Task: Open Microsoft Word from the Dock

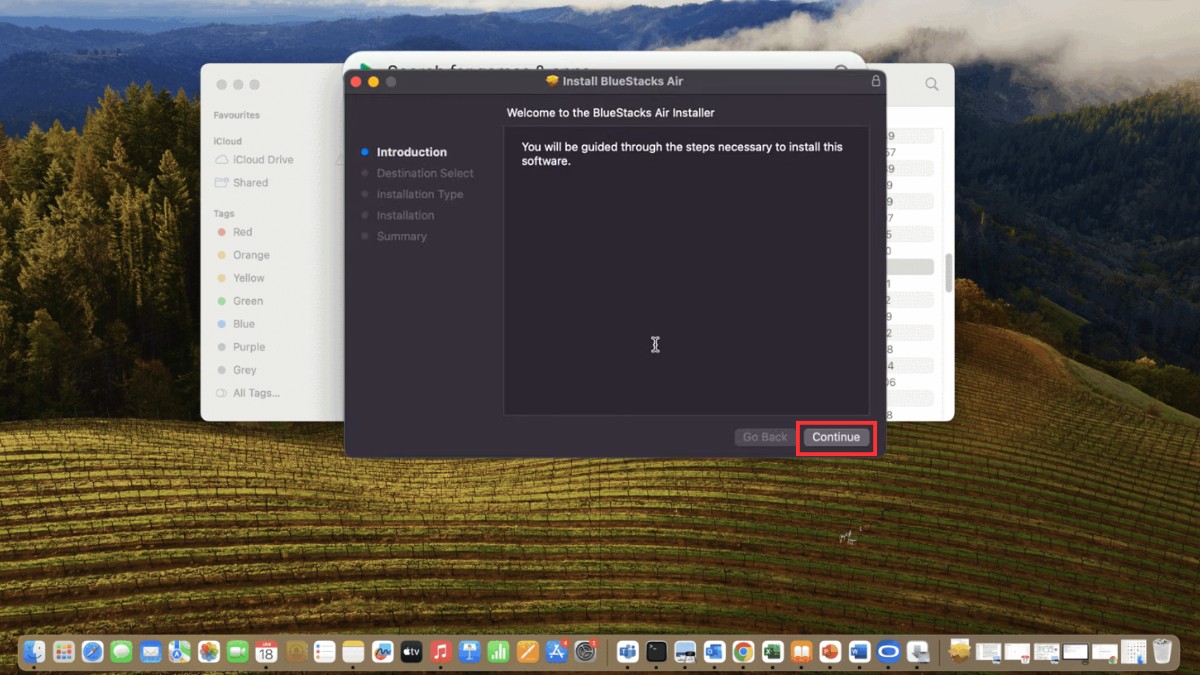Action: point(859,652)
